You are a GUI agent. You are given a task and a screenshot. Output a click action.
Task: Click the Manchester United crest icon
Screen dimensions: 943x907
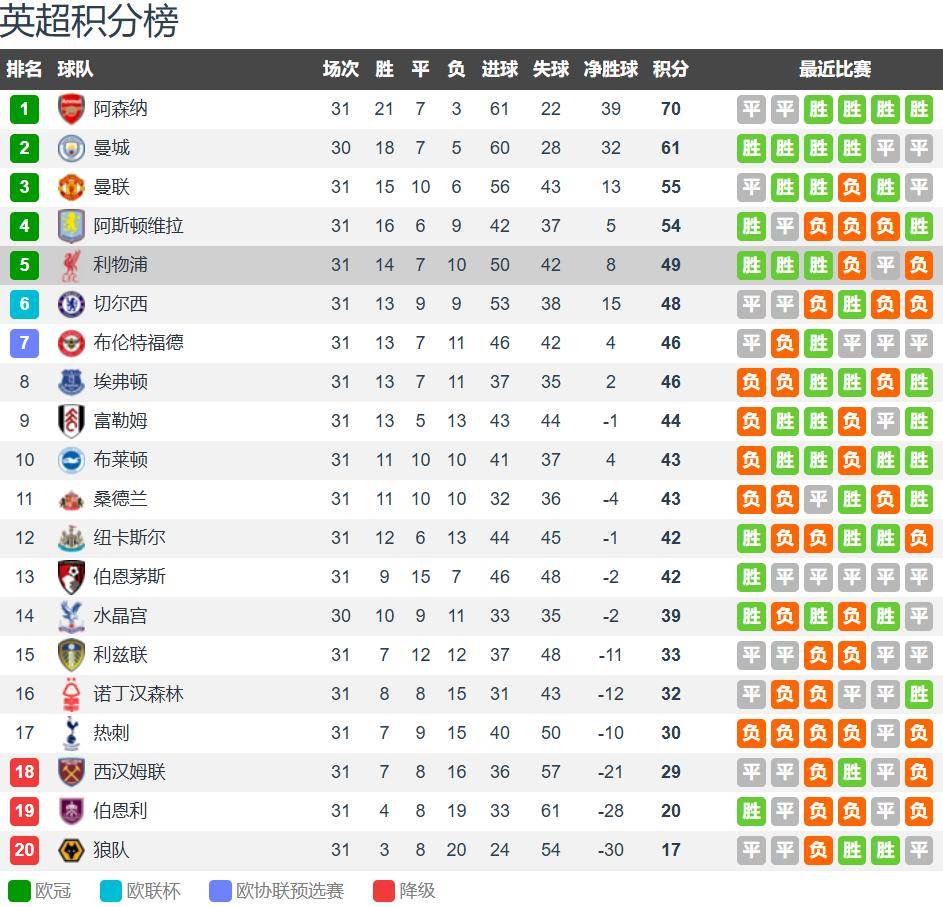[71, 187]
